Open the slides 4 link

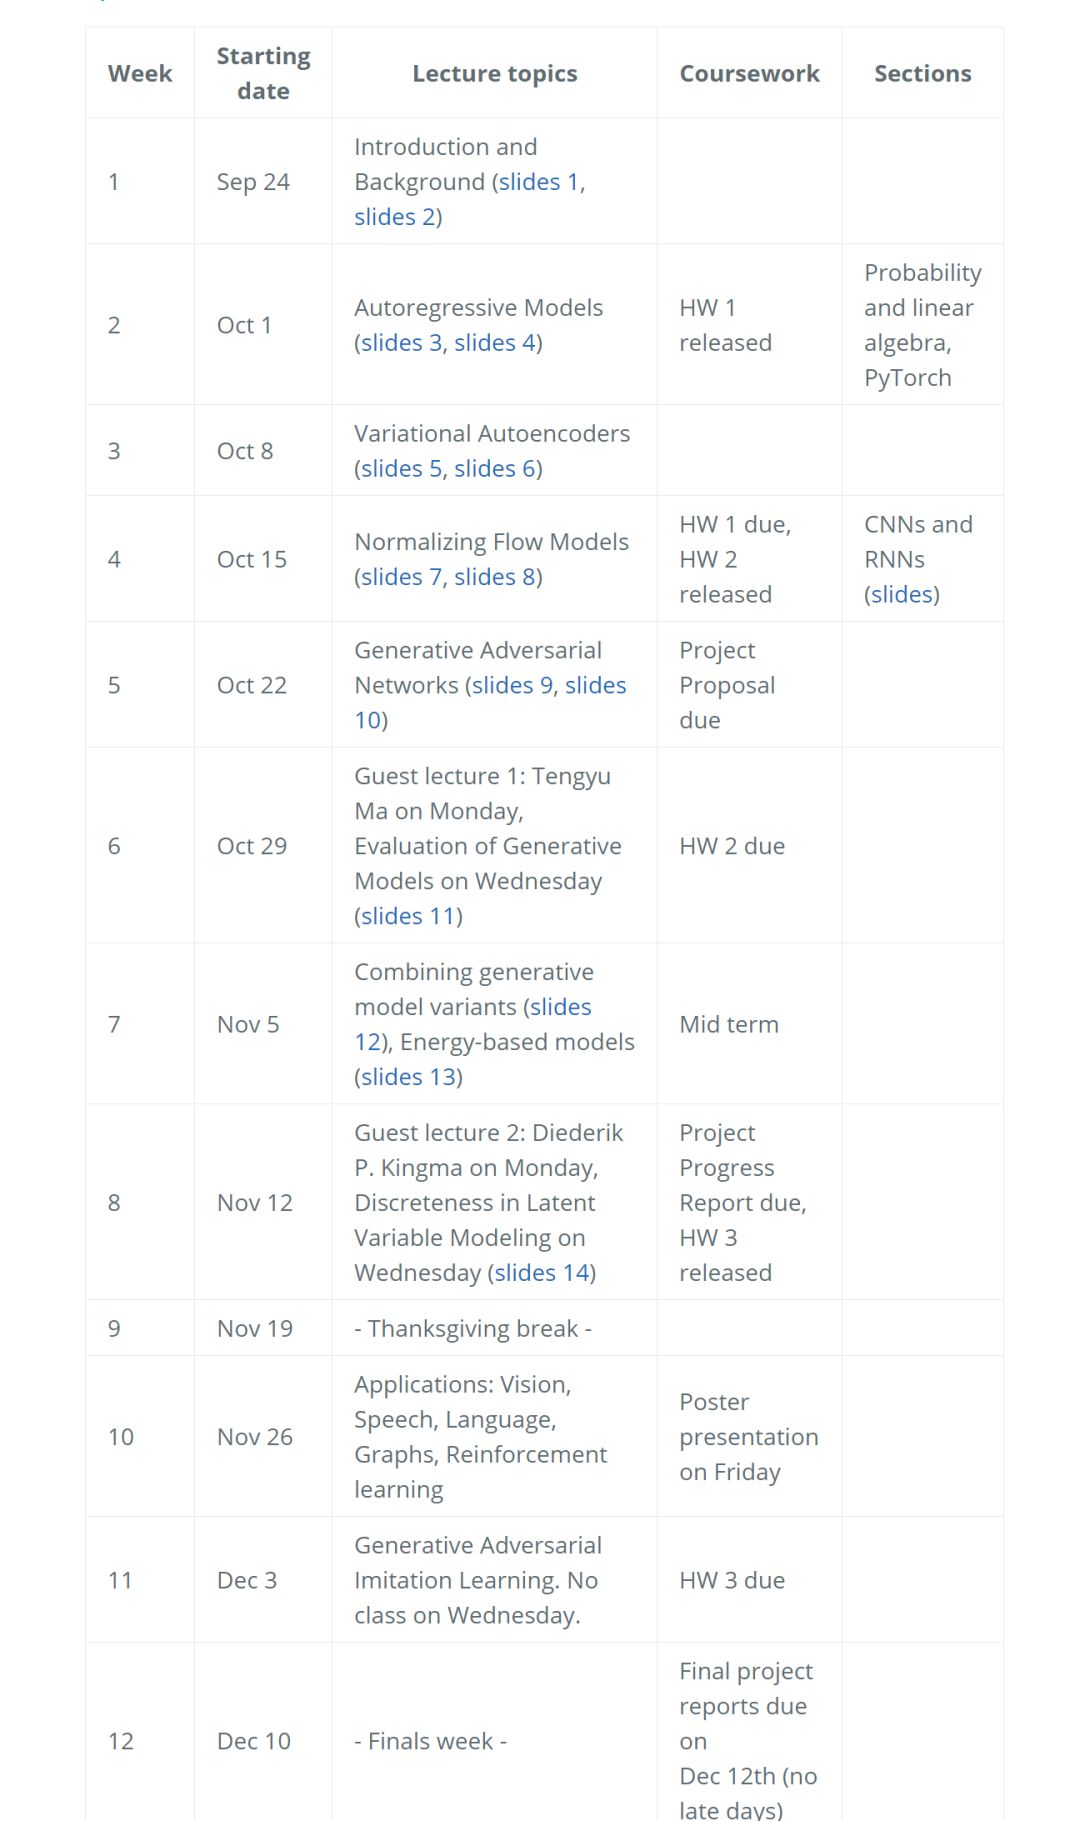pyautogui.click(x=494, y=343)
